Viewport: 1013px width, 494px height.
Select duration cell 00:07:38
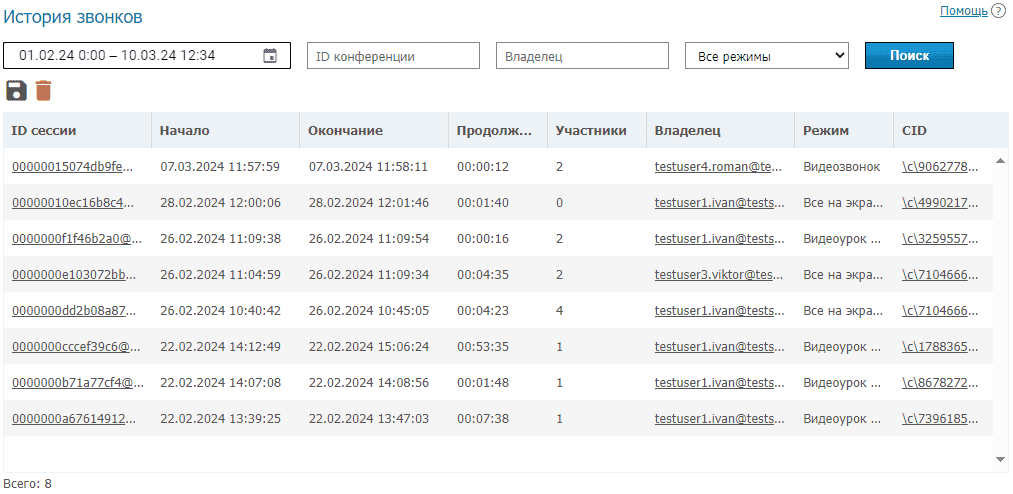click(x=483, y=419)
